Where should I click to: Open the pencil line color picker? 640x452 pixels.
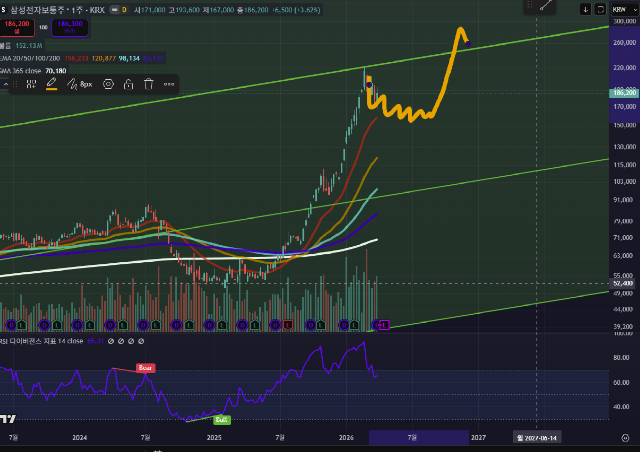(51, 84)
